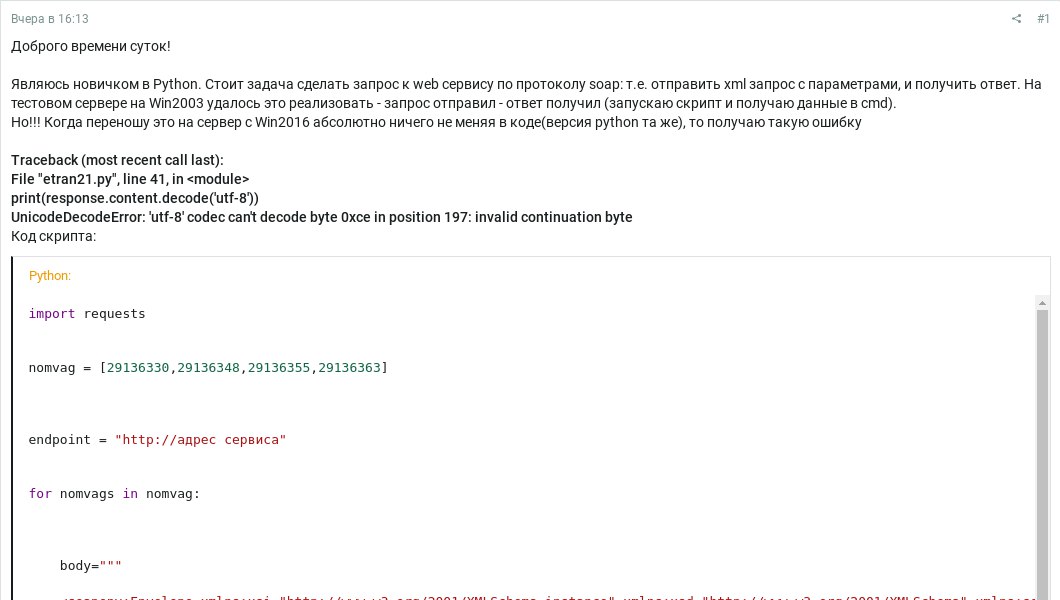Open the #1 post permalink
This screenshot has width=1060, height=600.
tap(1043, 19)
